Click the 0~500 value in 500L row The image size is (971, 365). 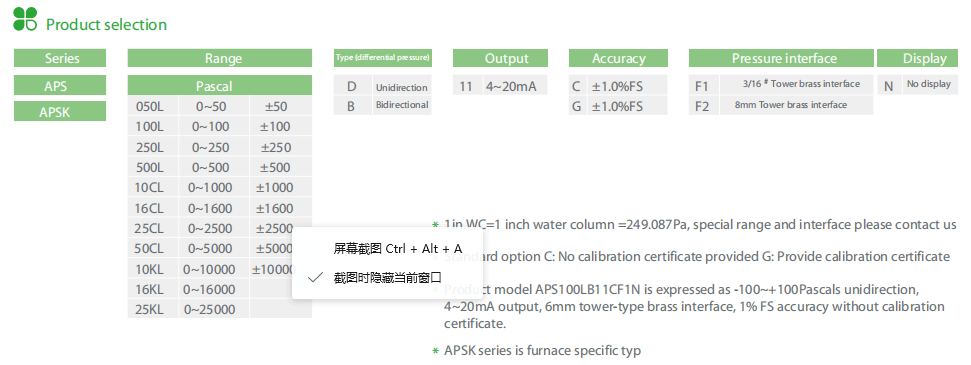click(211, 167)
